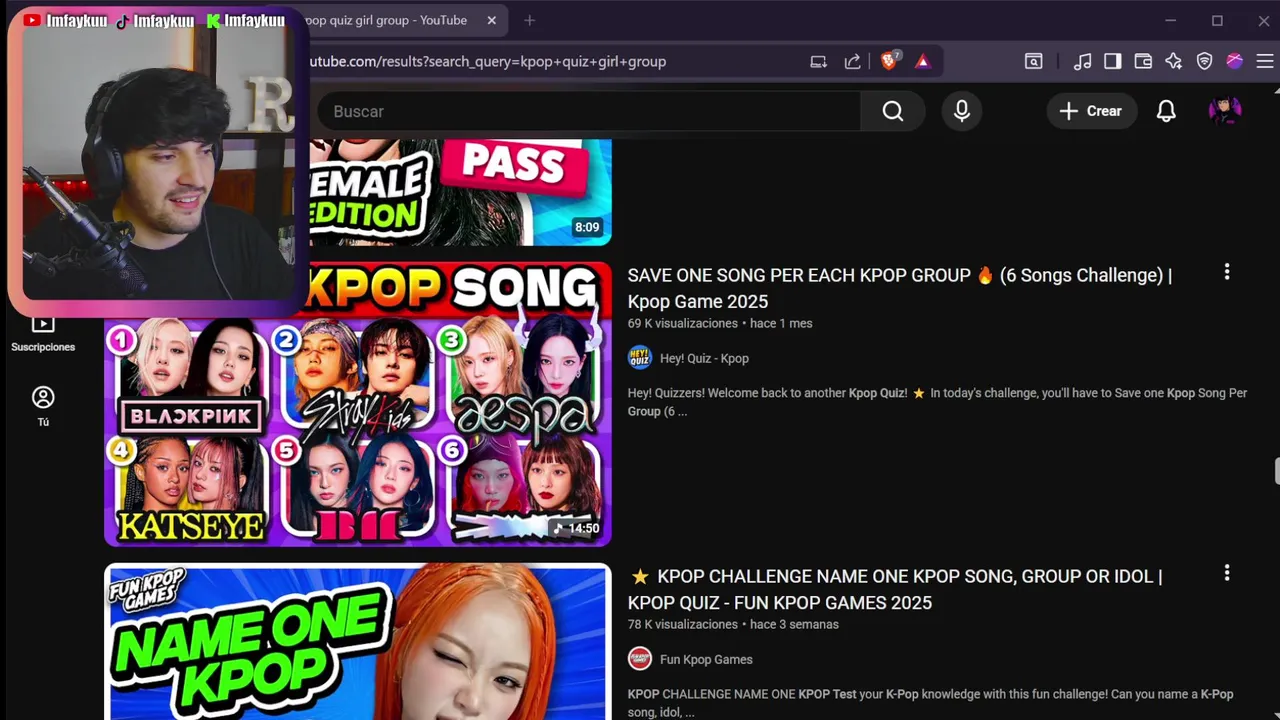The width and height of the screenshot is (1280, 720).
Task: Click the page vertical scrollbar handle
Action: (1276, 471)
